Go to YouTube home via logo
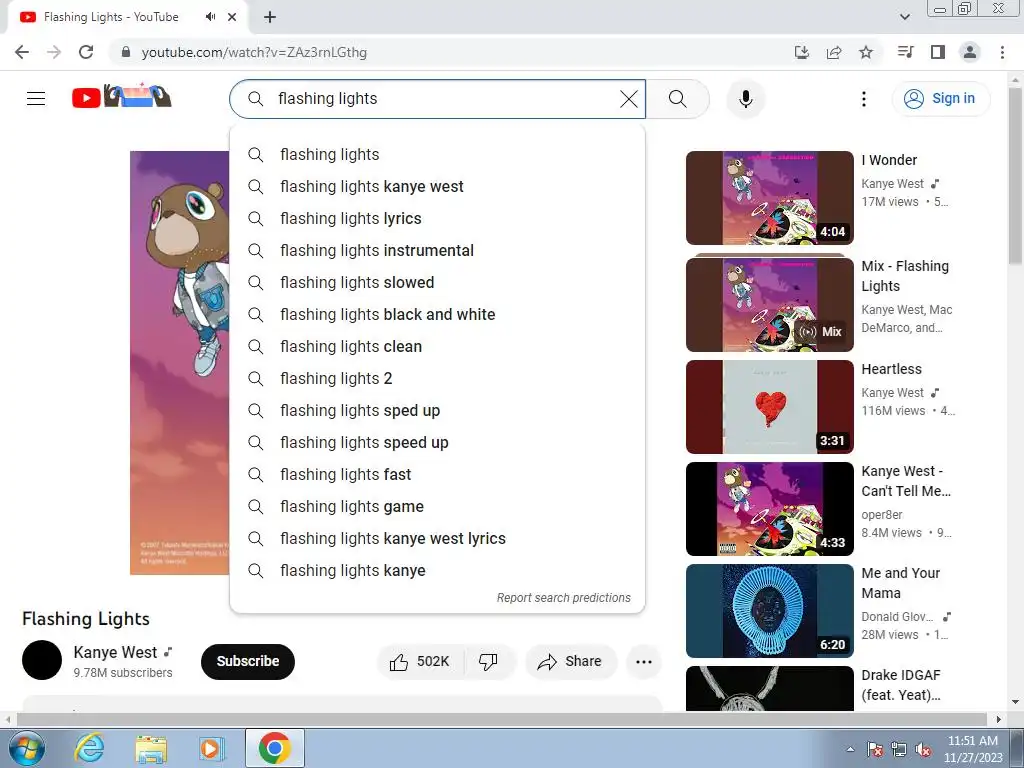The image size is (1024, 768). pos(121,97)
